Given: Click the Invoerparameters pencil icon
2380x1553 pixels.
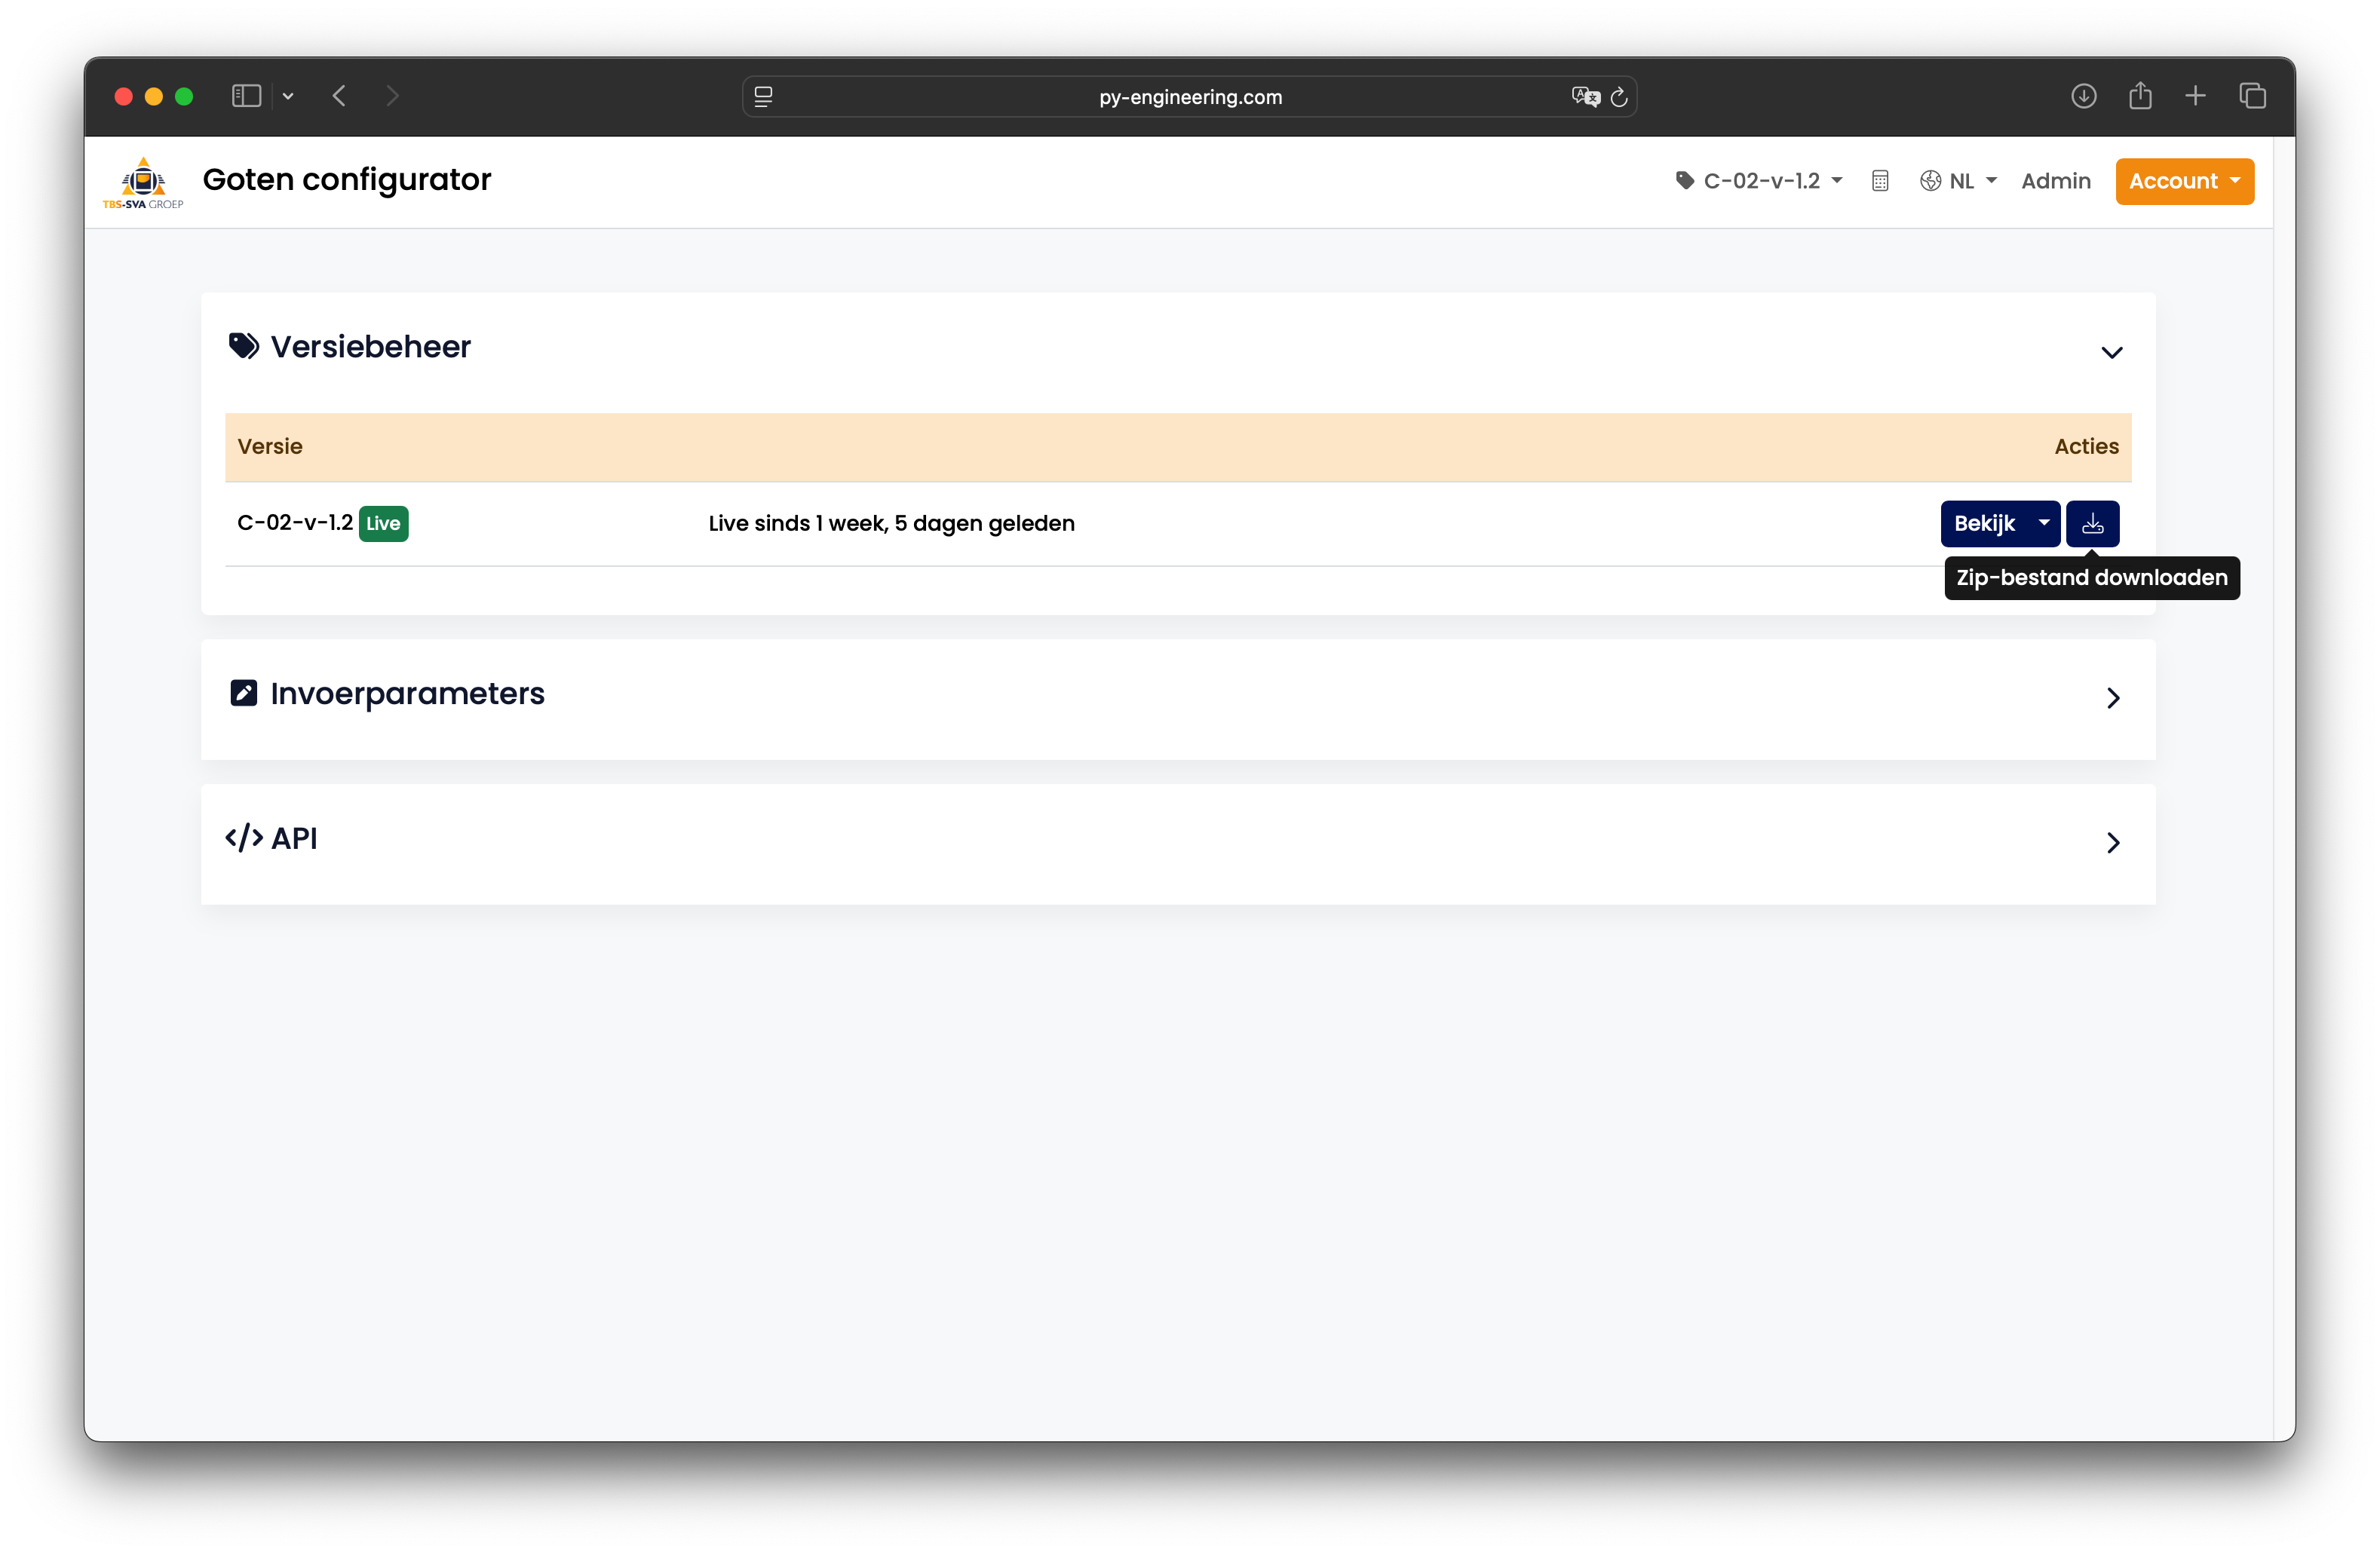Looking at the screenshot, I should [243, 692].
